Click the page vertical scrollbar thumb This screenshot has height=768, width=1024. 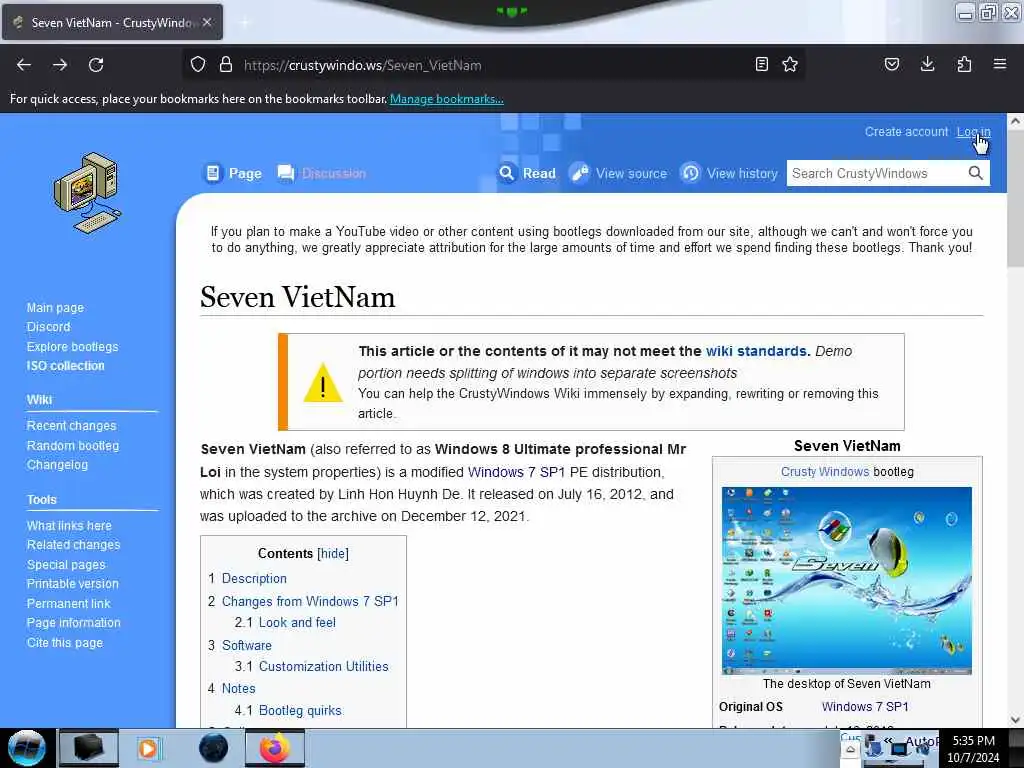1015,199
